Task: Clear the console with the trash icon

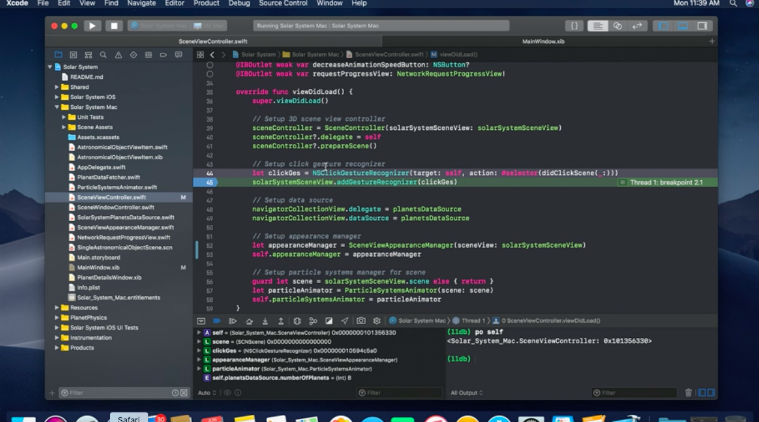Action: tap(688, 392)
